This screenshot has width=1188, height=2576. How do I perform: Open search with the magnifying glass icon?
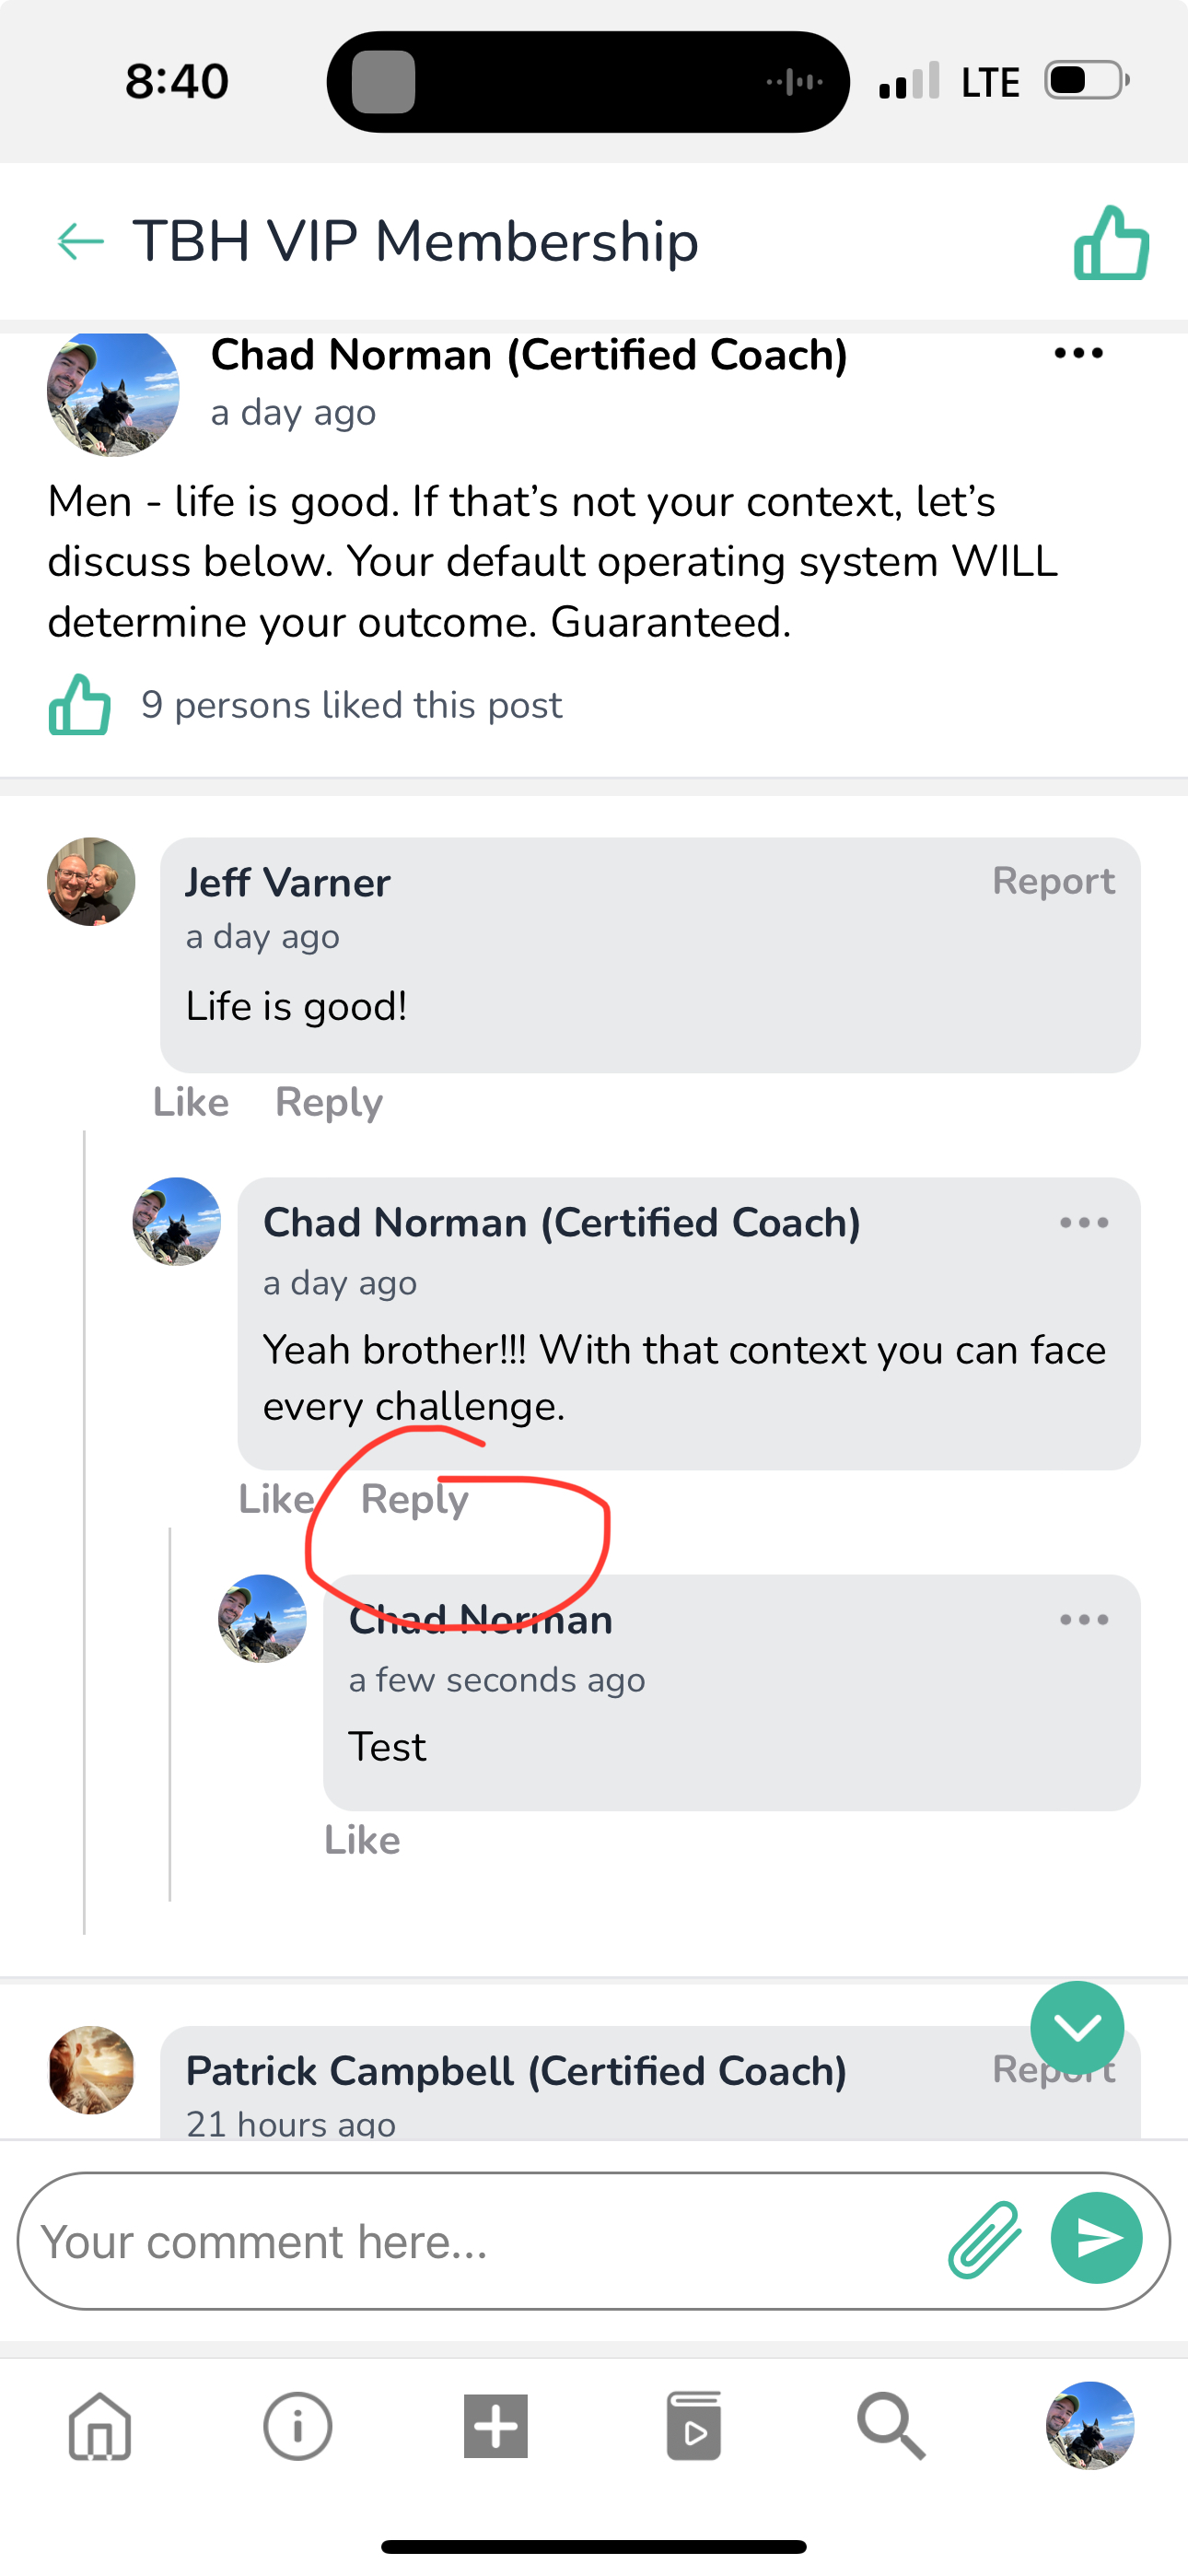(891, 2426)
